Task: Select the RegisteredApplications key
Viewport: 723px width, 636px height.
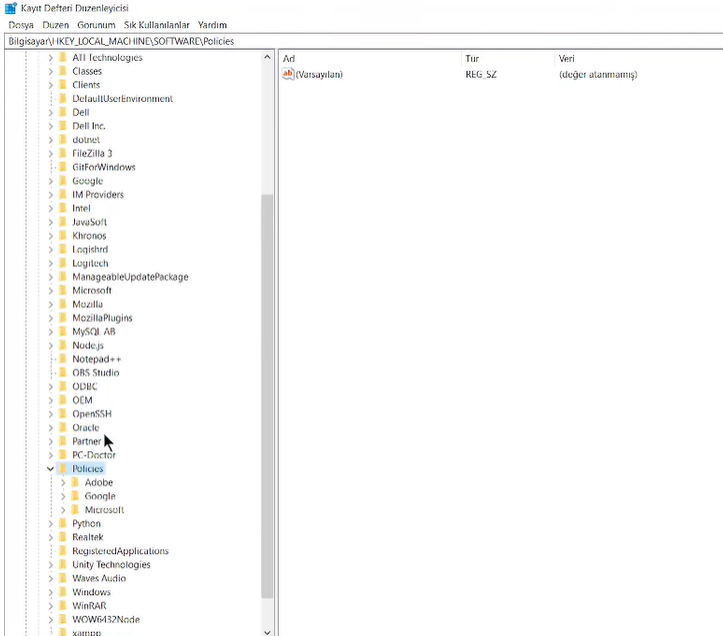Action: pos(120,551)
